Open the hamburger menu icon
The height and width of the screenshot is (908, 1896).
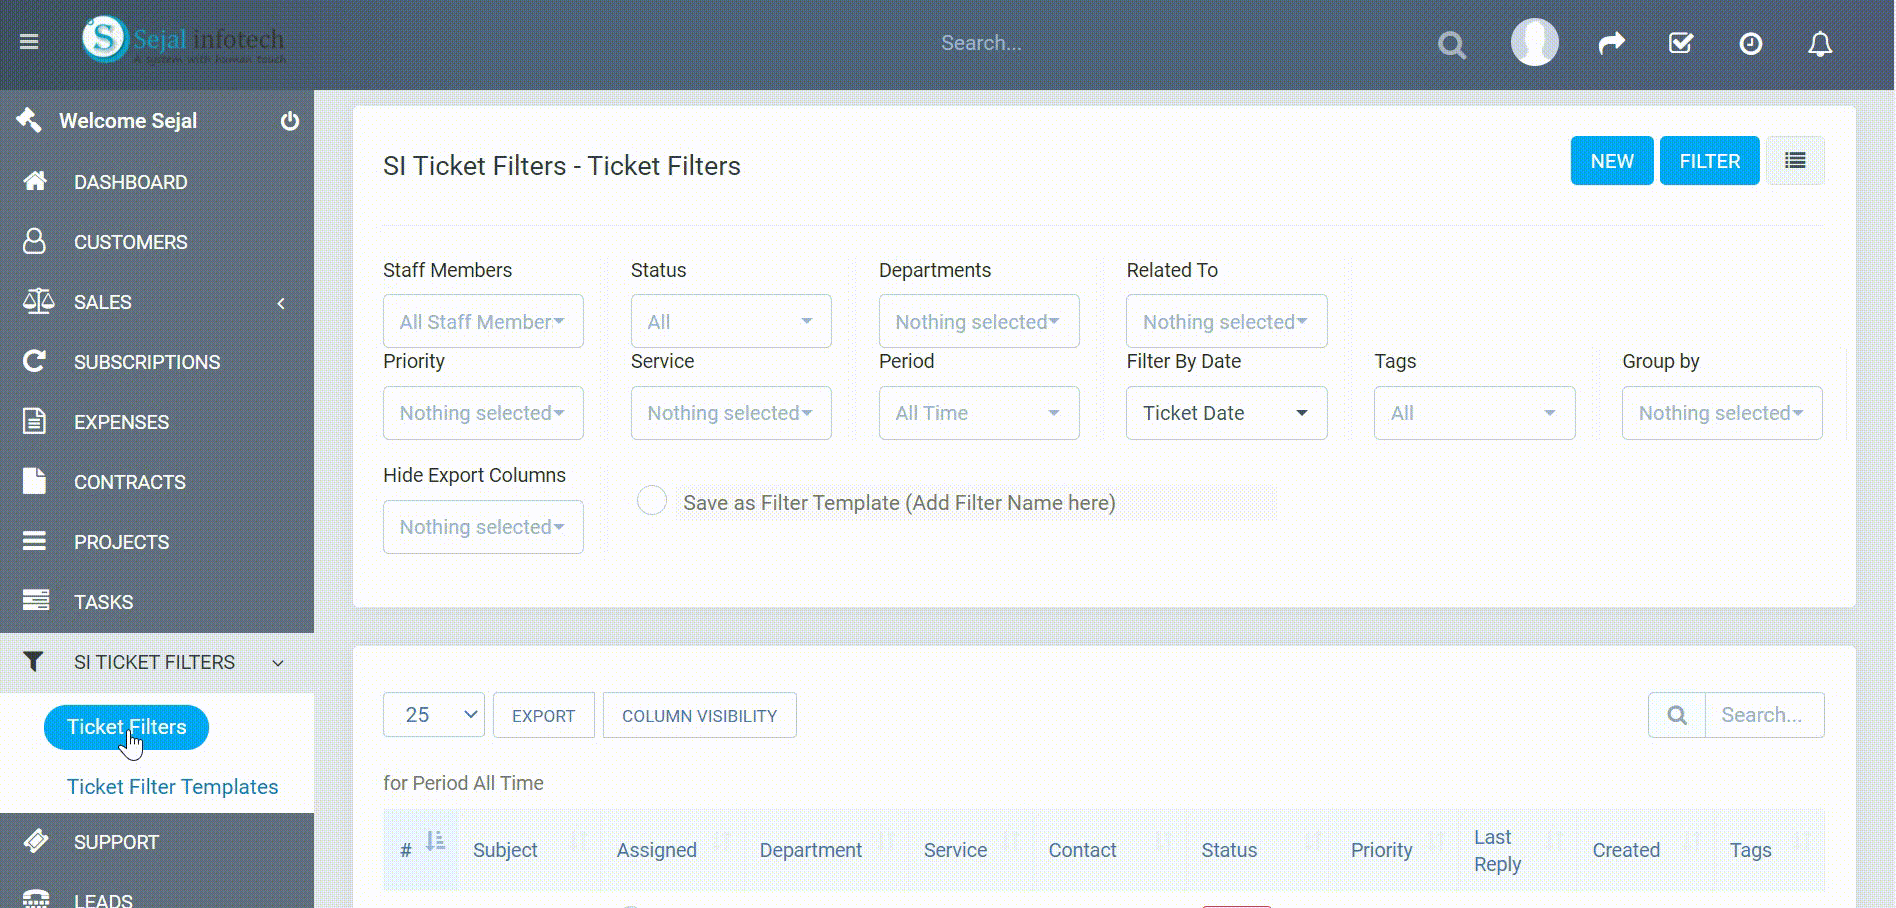click(29, 42)
